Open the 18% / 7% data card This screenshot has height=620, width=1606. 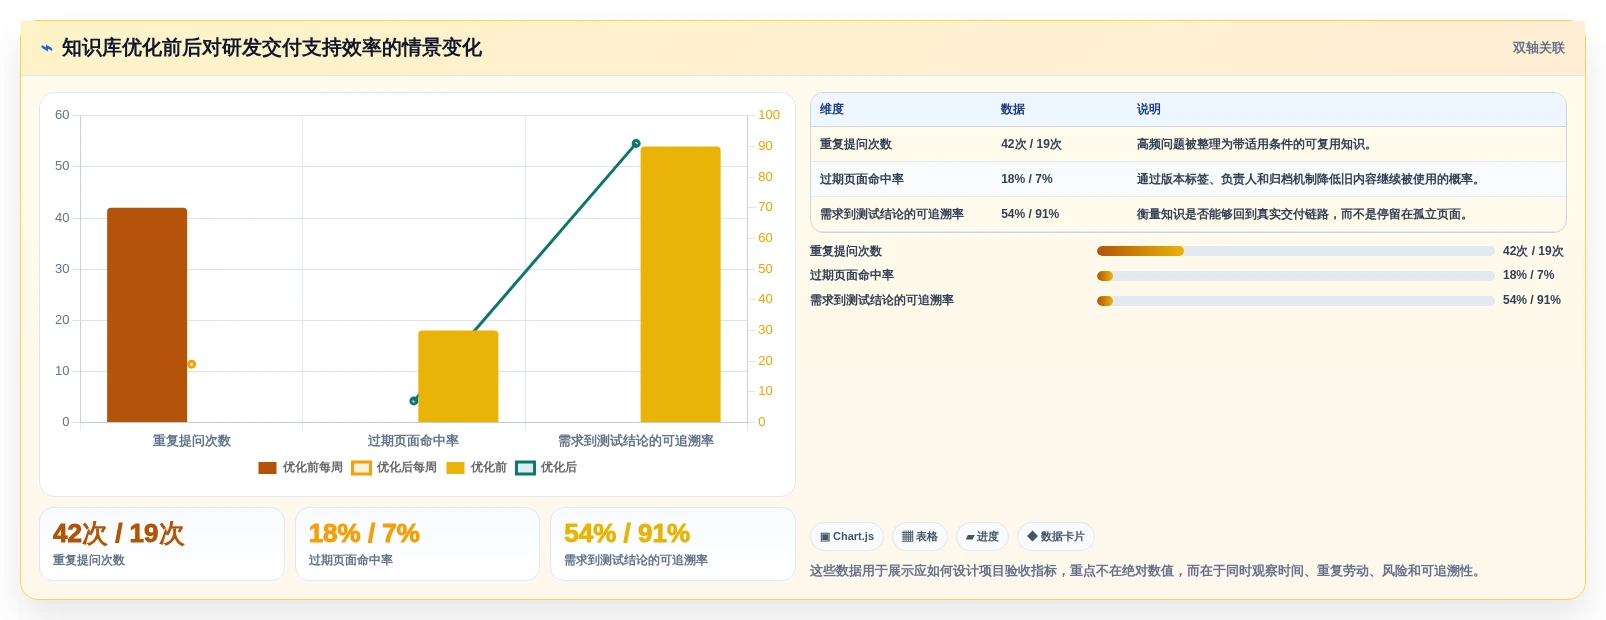(417, 544)
